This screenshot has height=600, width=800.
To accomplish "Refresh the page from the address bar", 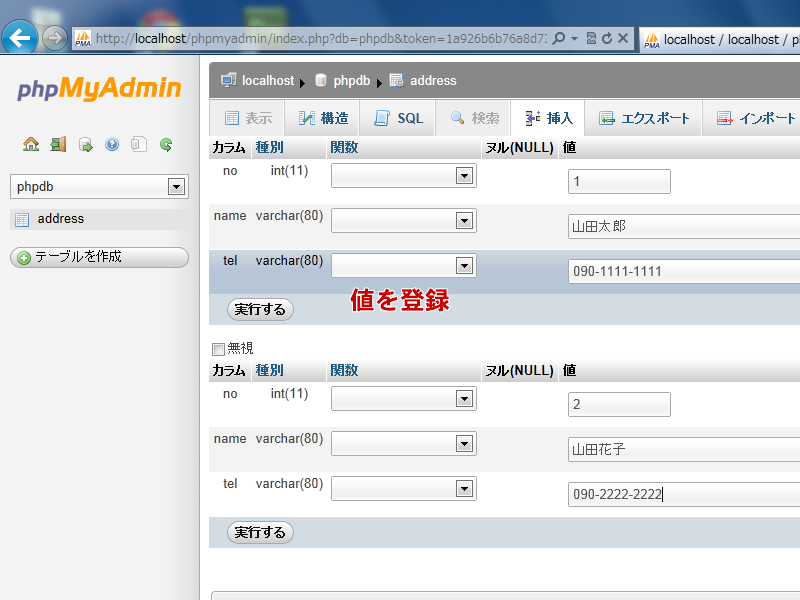I will (x=606, y=39).
